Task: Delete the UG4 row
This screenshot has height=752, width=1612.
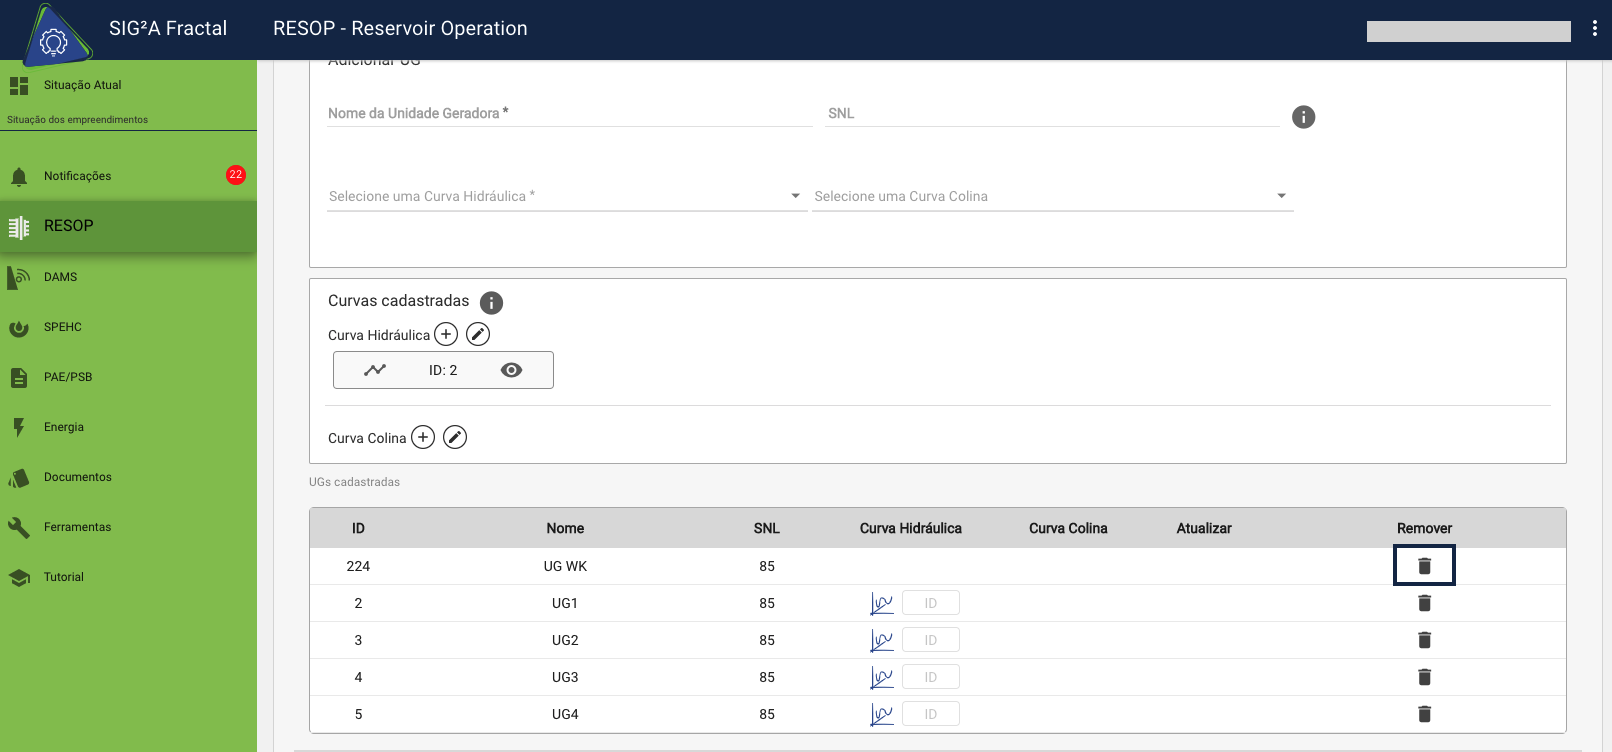Action: (1424, 714)
